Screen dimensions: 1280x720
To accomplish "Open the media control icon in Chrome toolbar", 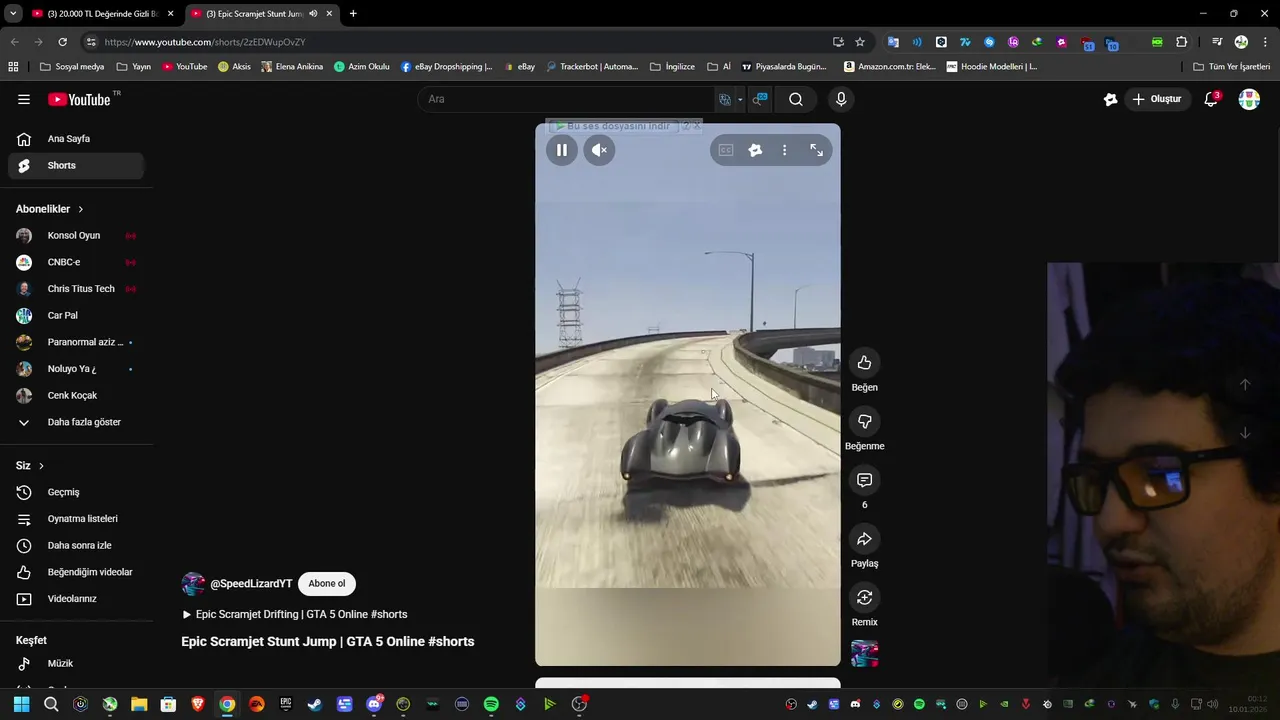I will [x=1217, y=42].
